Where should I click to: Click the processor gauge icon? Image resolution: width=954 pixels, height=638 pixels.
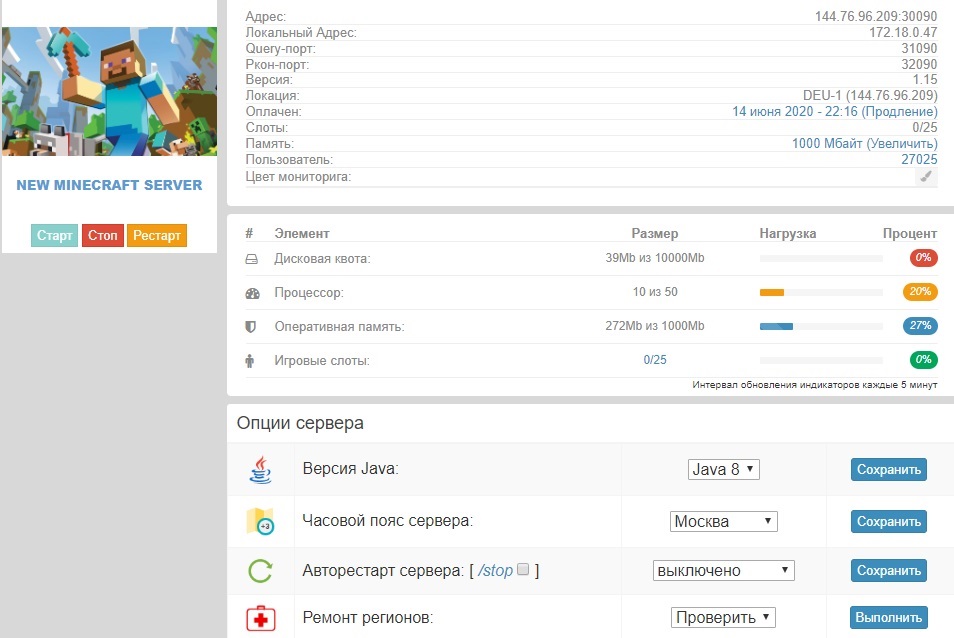[x=252, y=293]
